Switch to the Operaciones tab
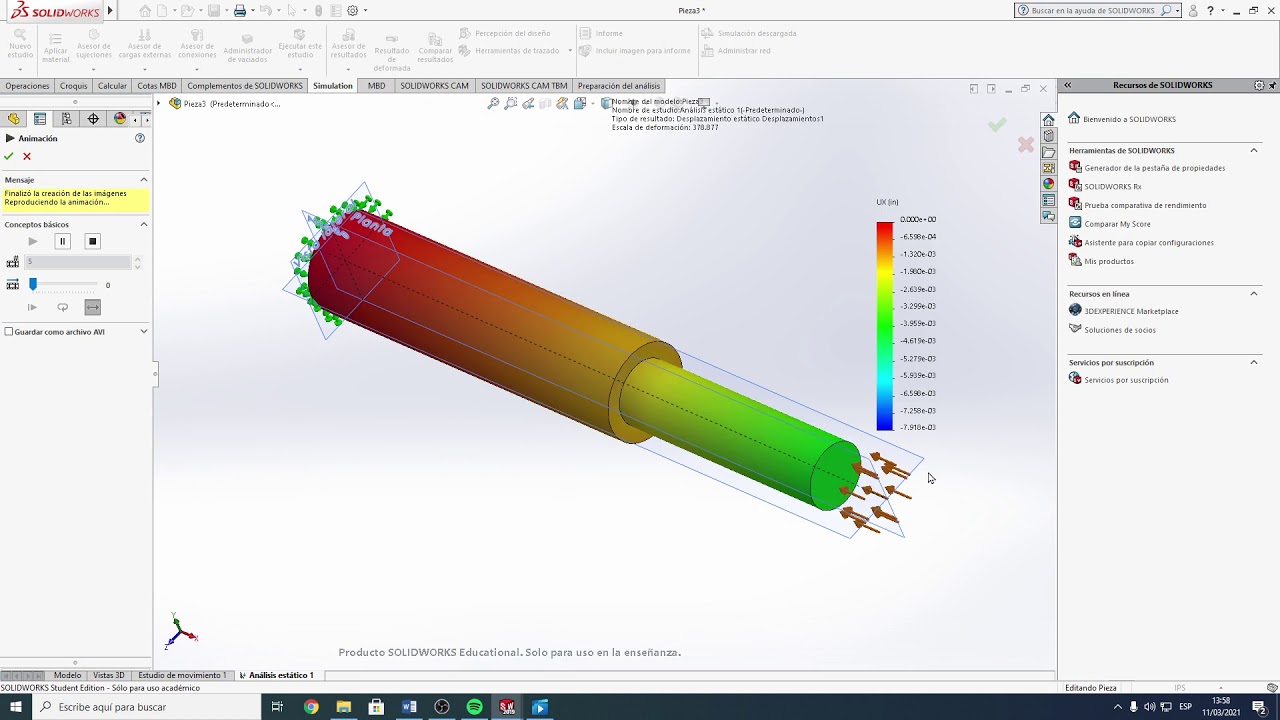The height and width of the screenshot is (720, 1280). point(27,86)
